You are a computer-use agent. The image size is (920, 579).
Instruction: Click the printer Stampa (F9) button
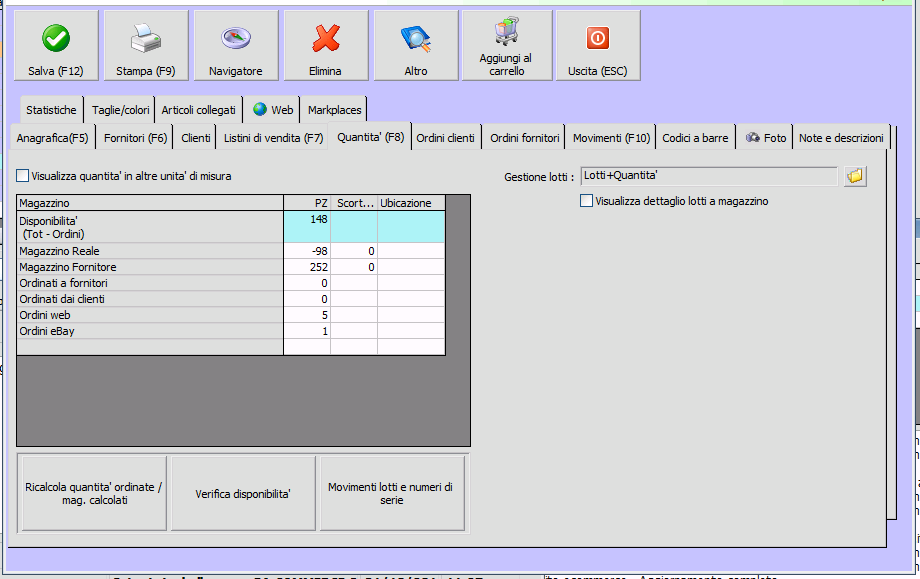click(x=146, y=45)
